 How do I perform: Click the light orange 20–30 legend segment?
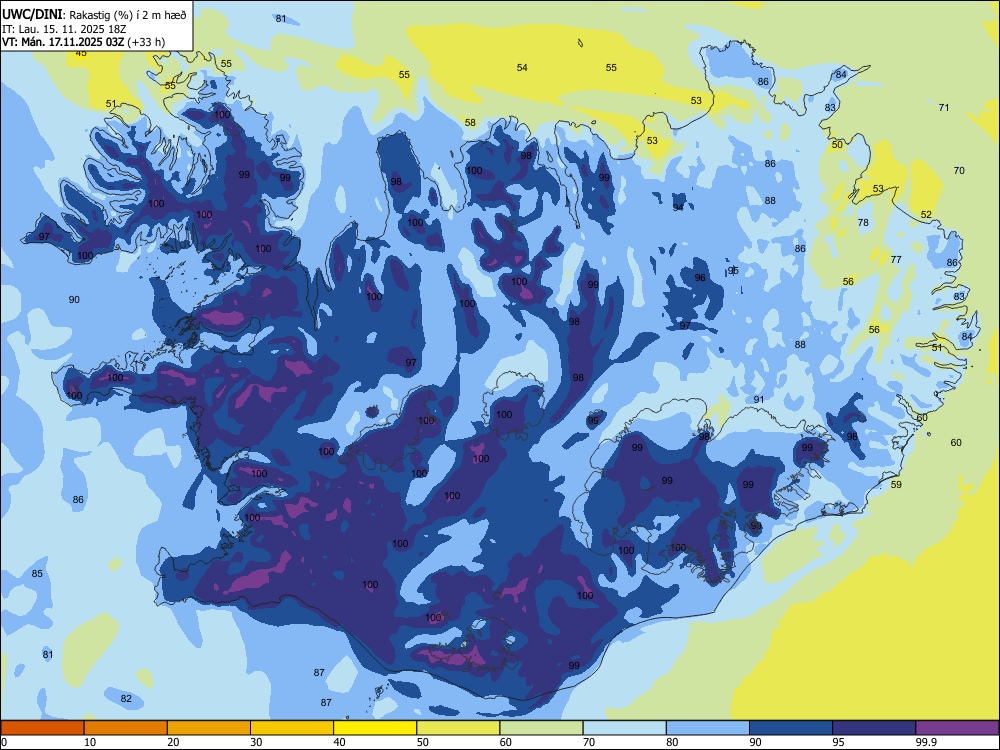209,728
